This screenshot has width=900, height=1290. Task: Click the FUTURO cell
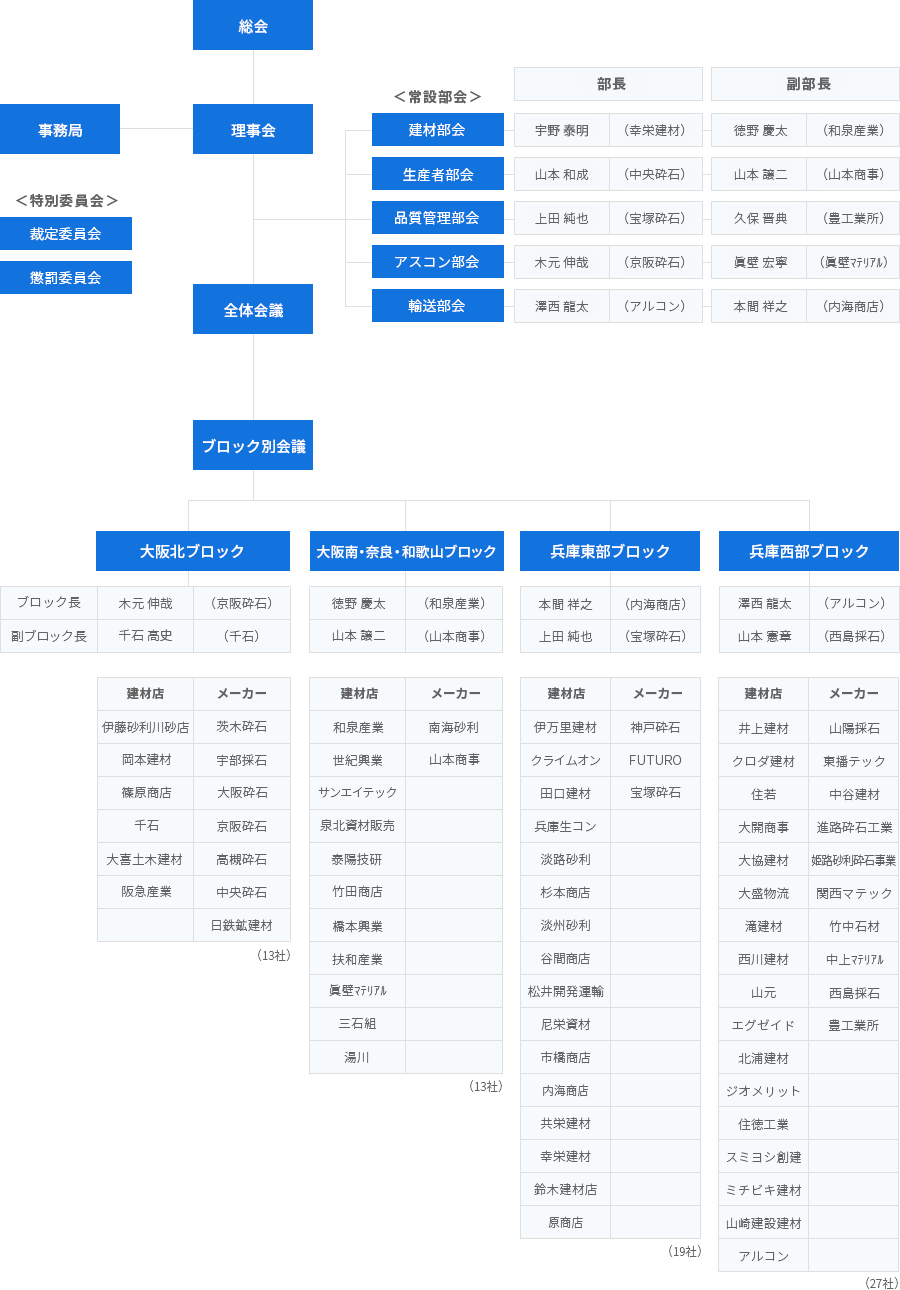click(656, 760)
